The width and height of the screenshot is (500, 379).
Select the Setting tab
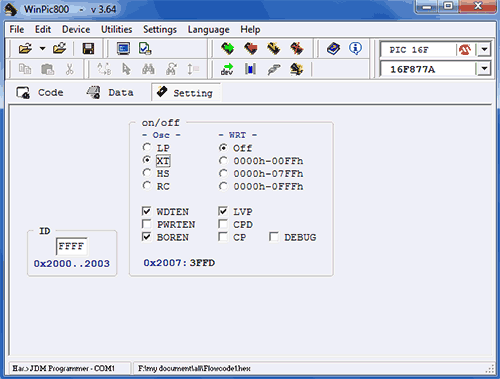click(186, 93)
